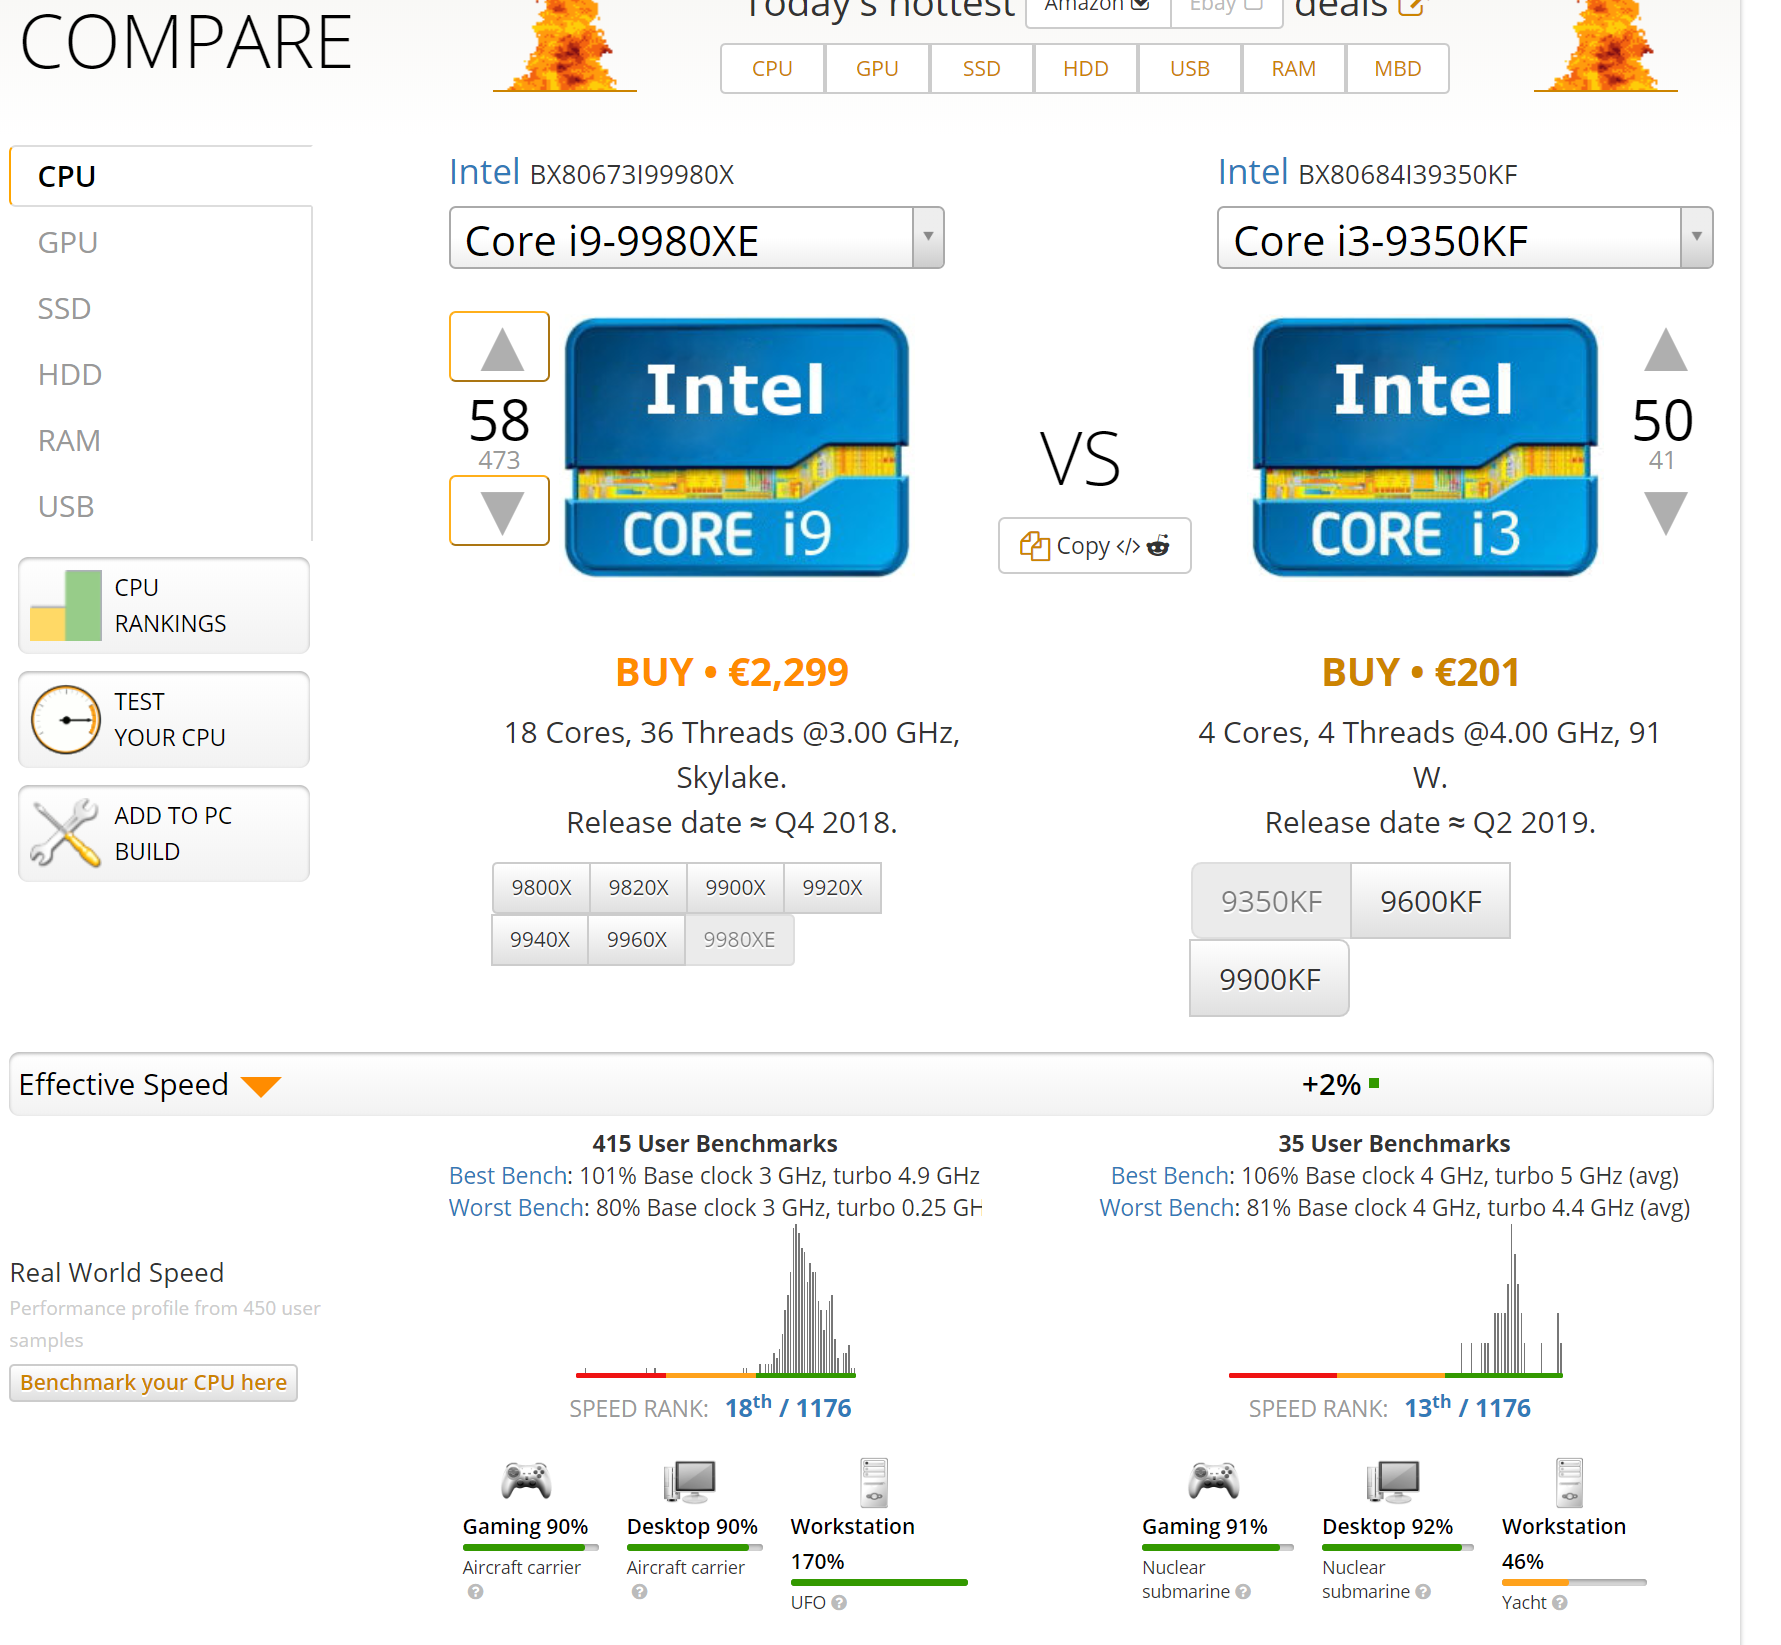
Task: Open Best Bench link for the i9-9980XE
Action: point(508,1175)
